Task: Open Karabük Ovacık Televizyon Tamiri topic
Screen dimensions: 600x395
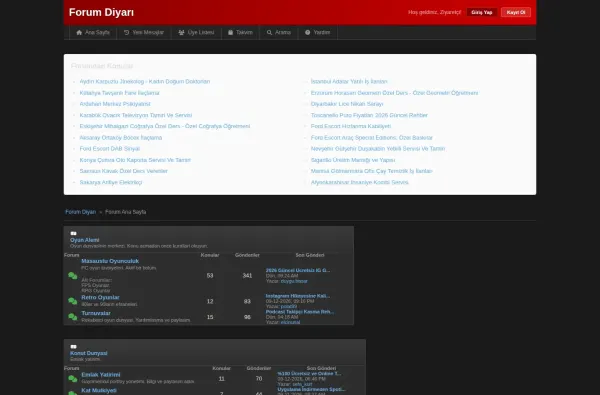Action: (136, 115)
